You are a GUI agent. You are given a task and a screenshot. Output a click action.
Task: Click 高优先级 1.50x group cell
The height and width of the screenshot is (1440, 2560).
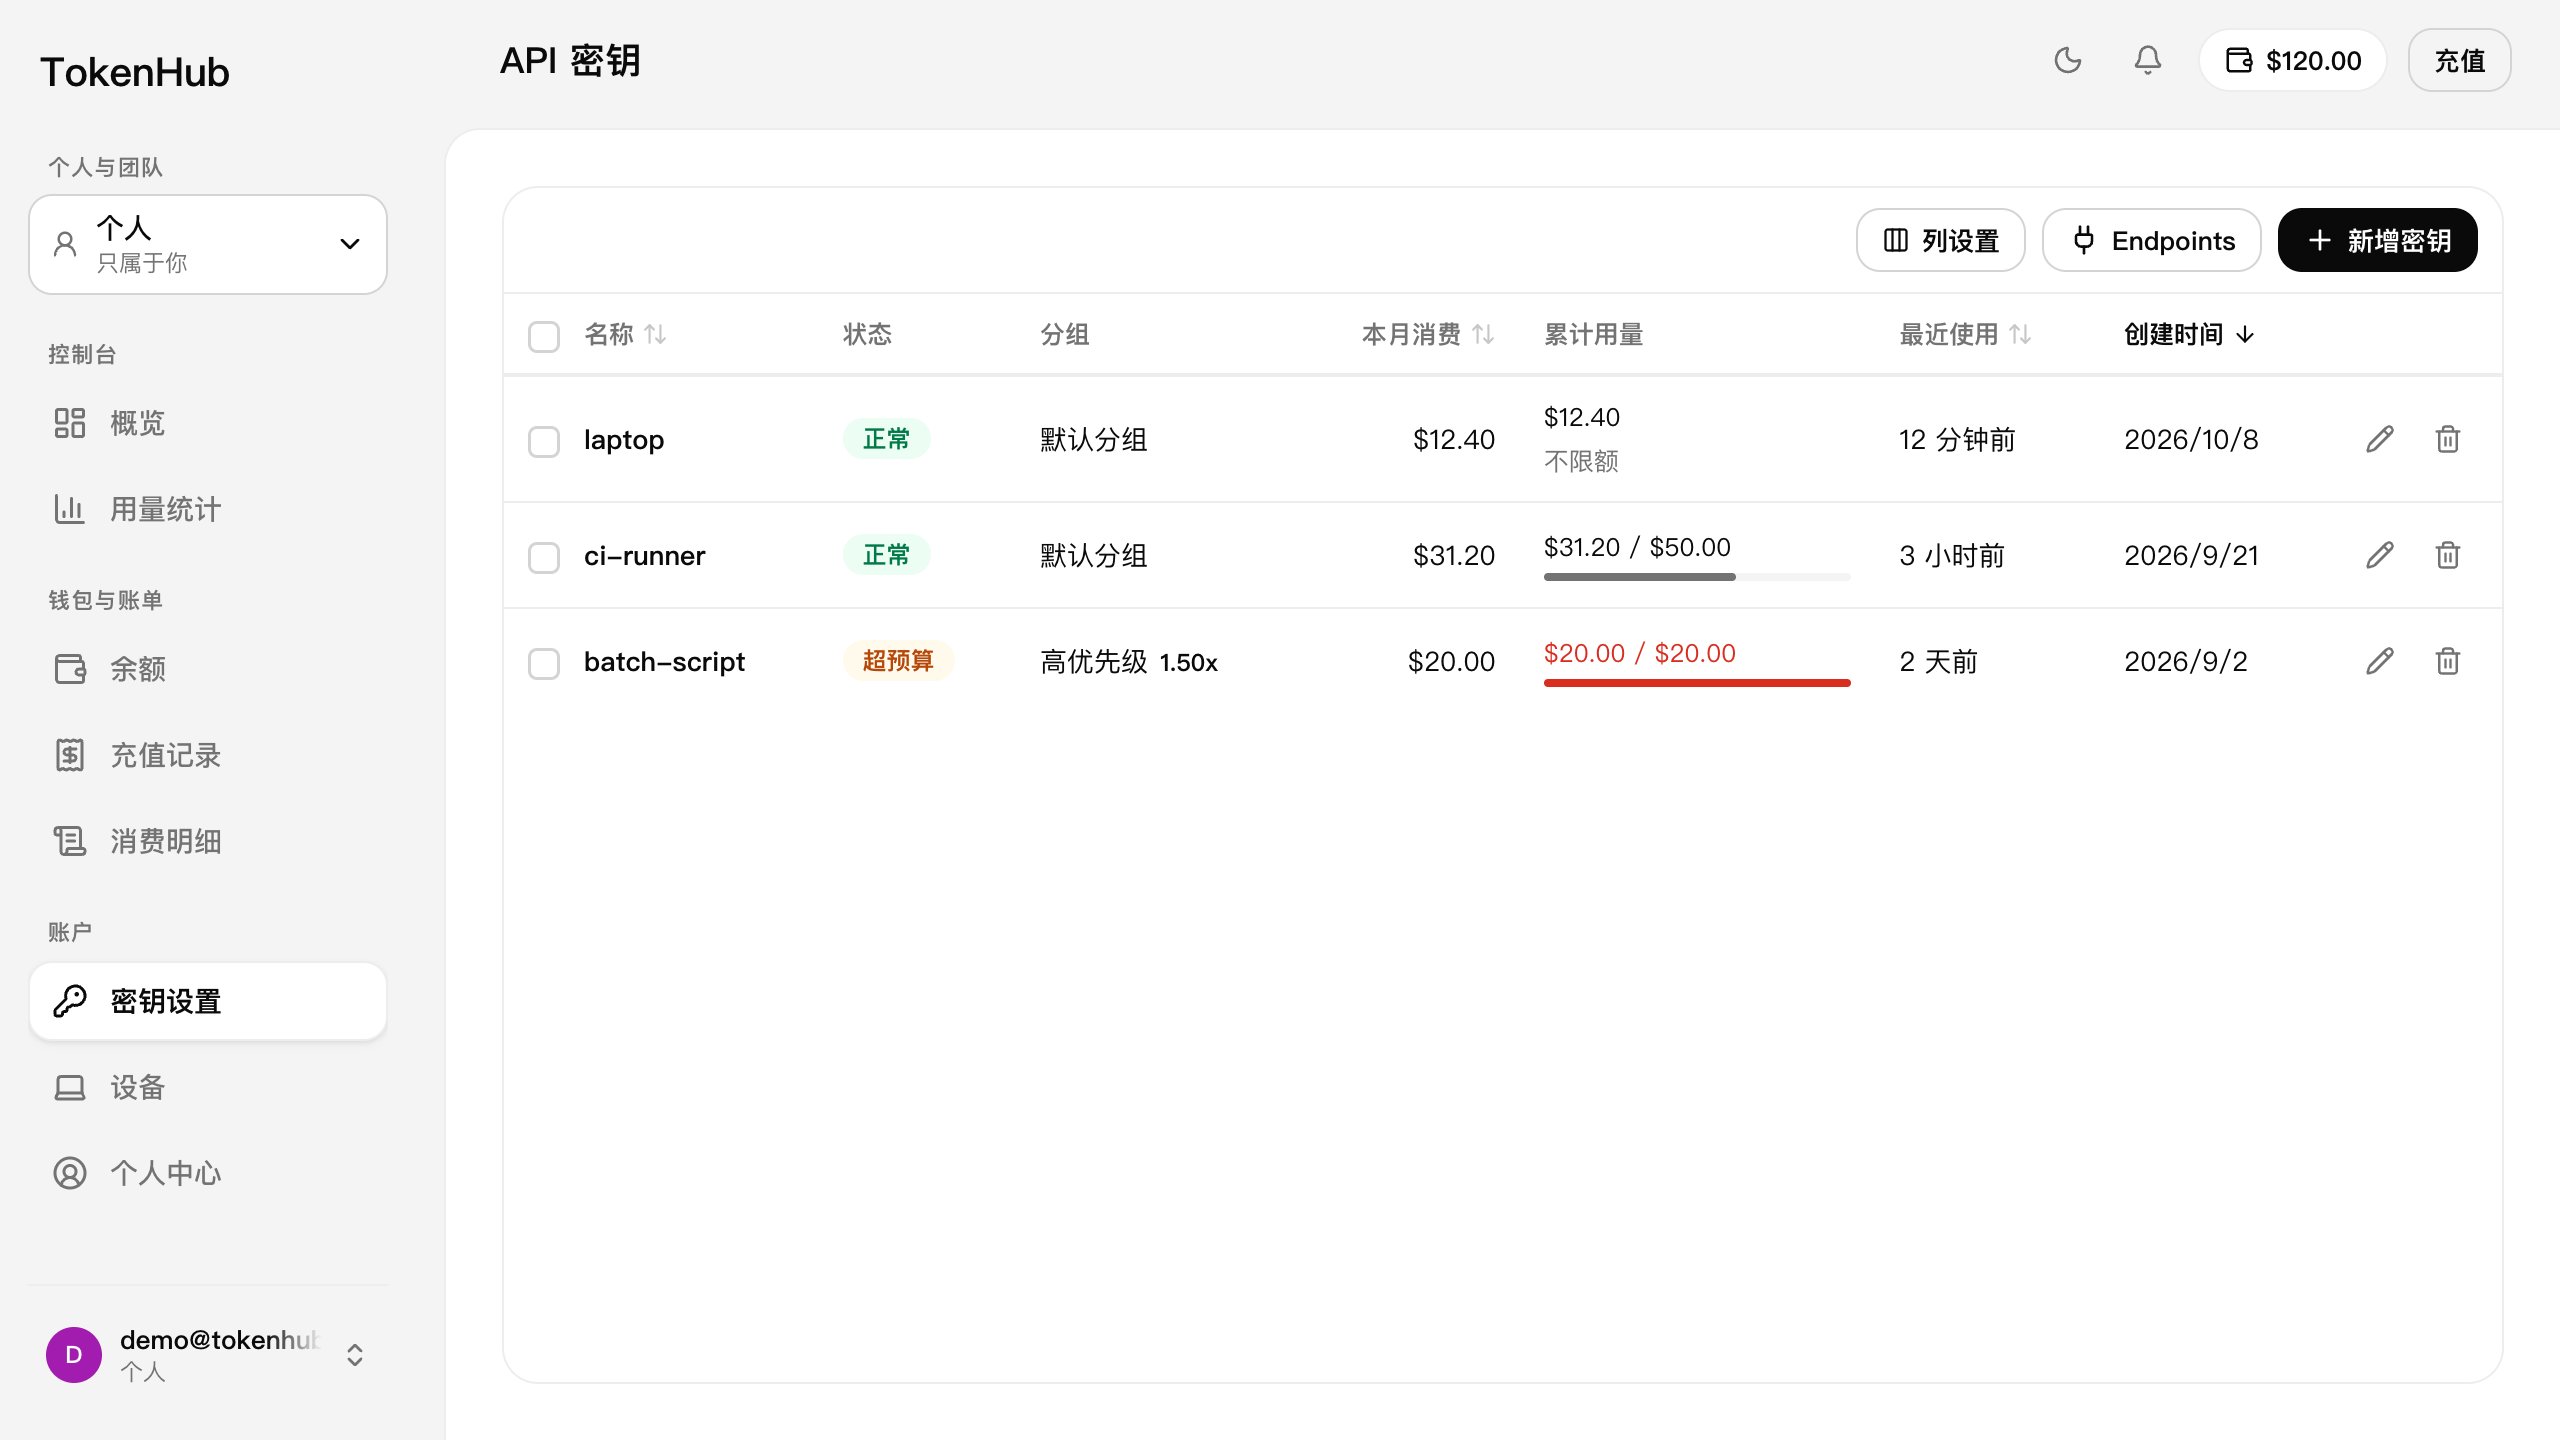point(1128,662)
